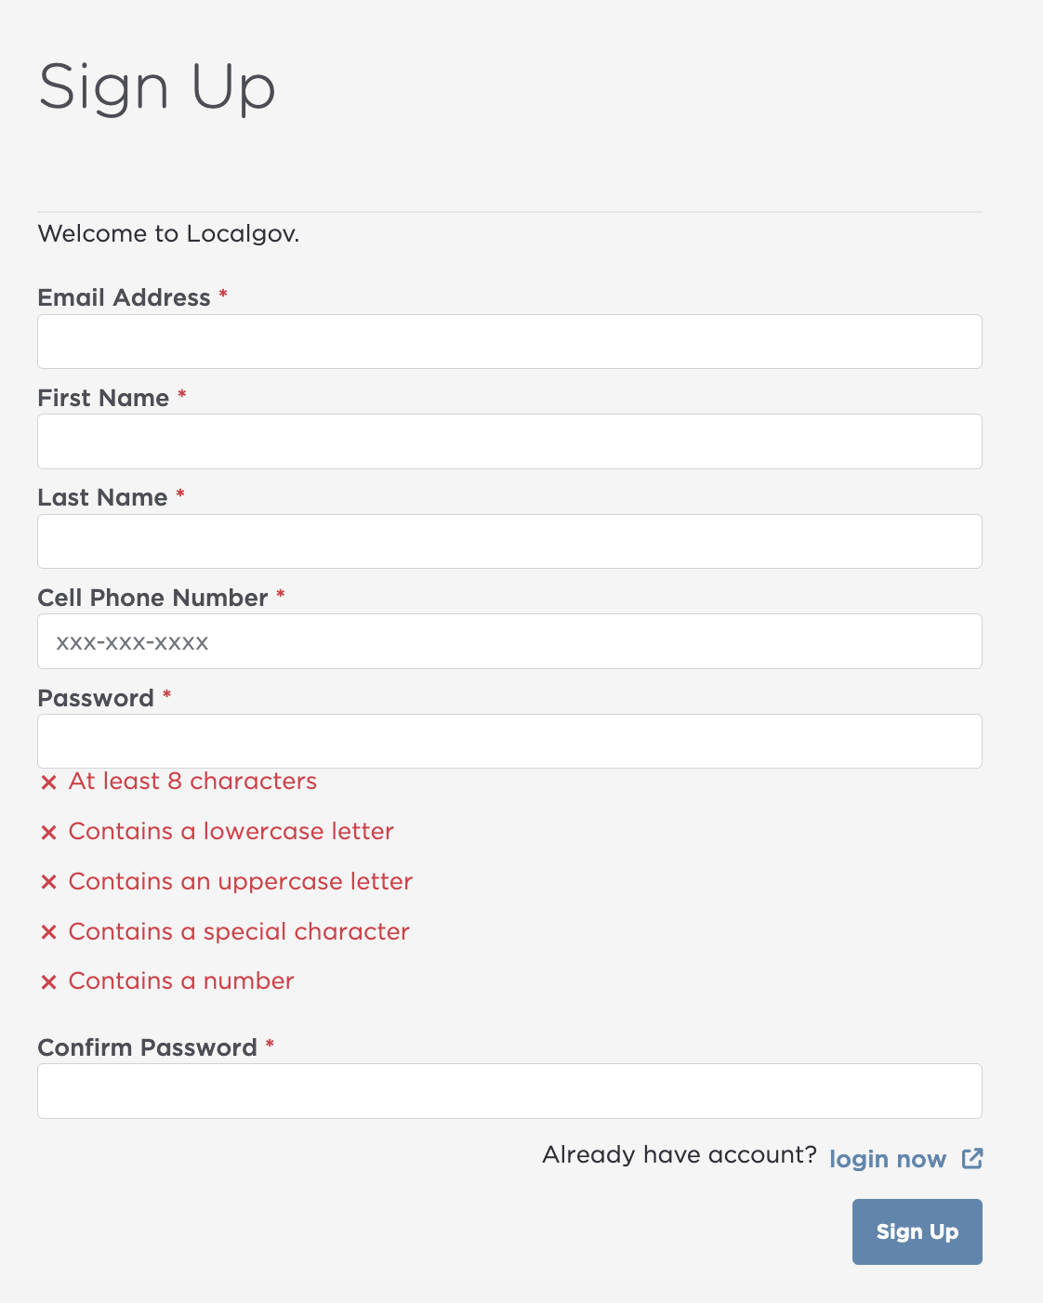This screenshot has height=1303, width=1043.
Task: Click the 'Already have account?' text
Action: point(679,1153)
